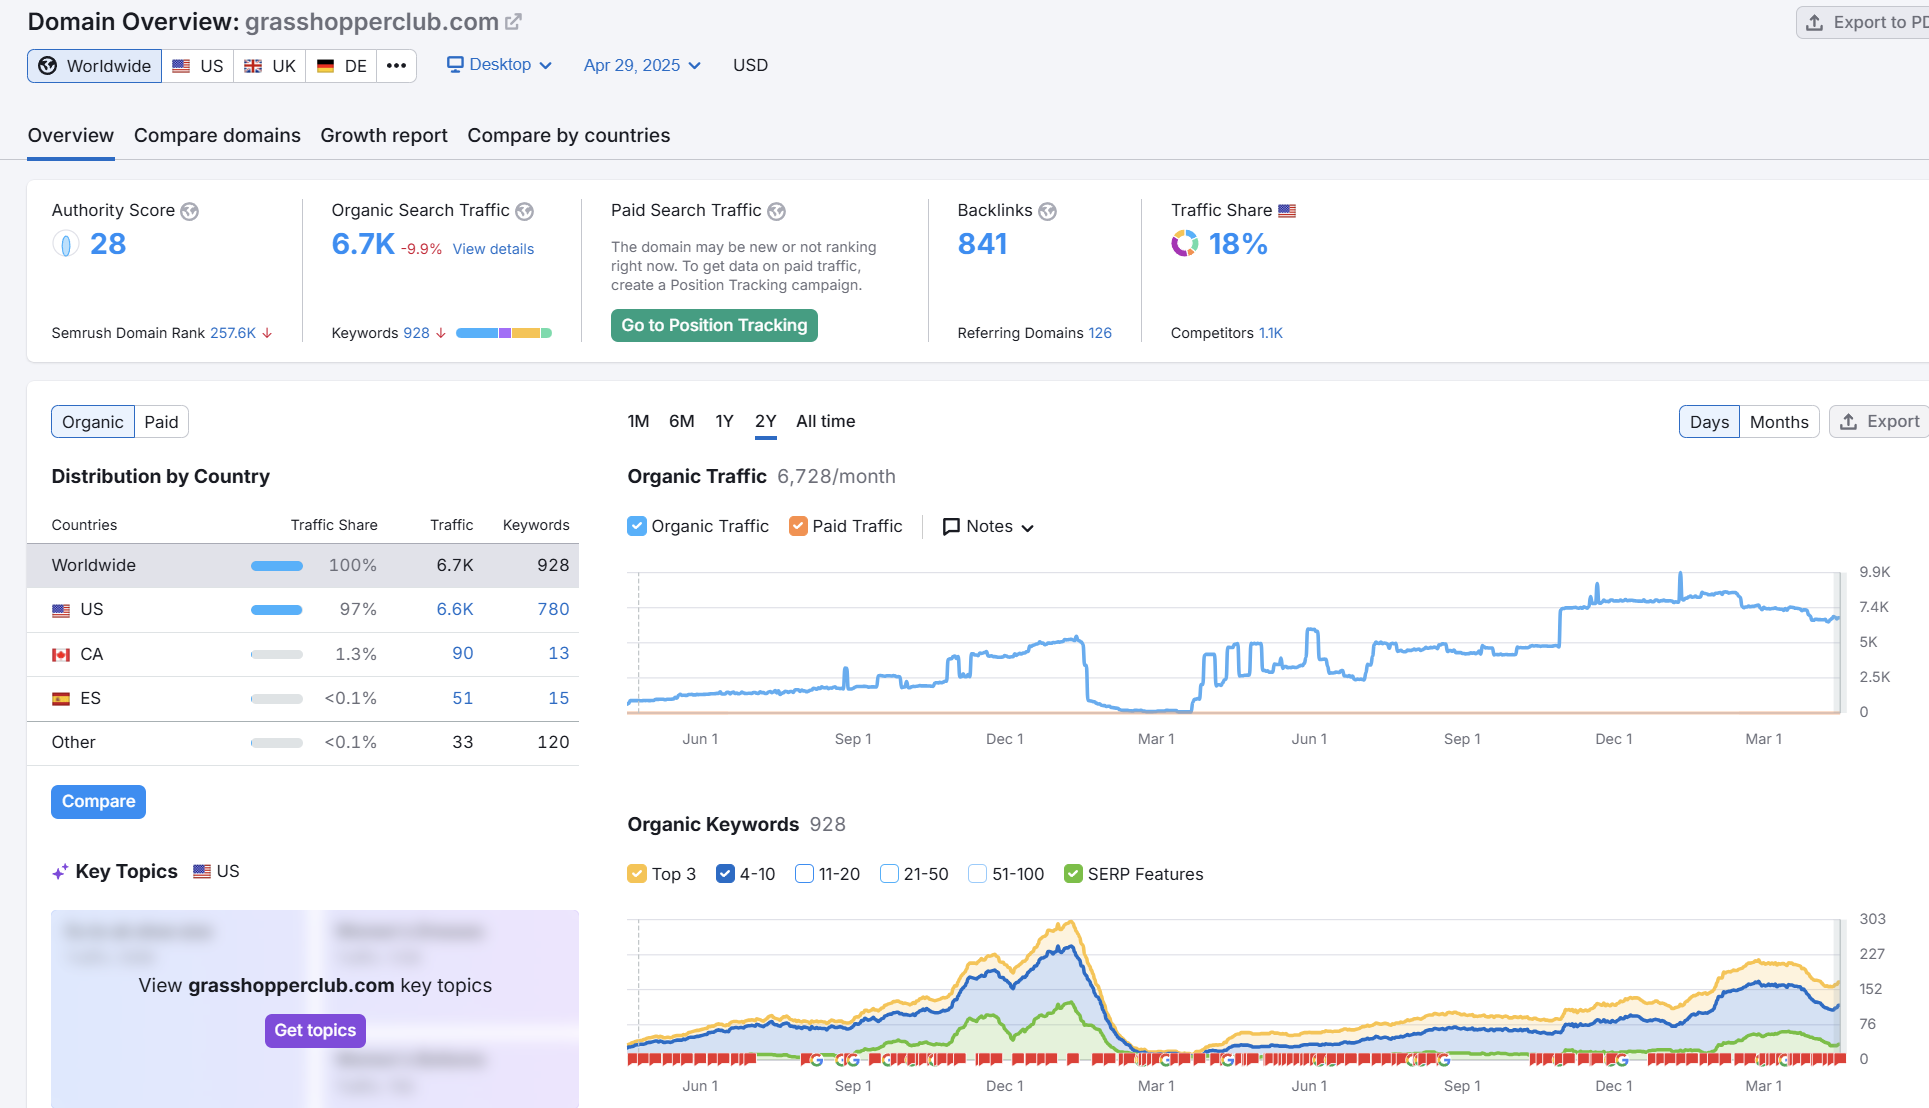Click the Desktop monitor icon
Screen dimensions: 1929x1108
[455, 64]
